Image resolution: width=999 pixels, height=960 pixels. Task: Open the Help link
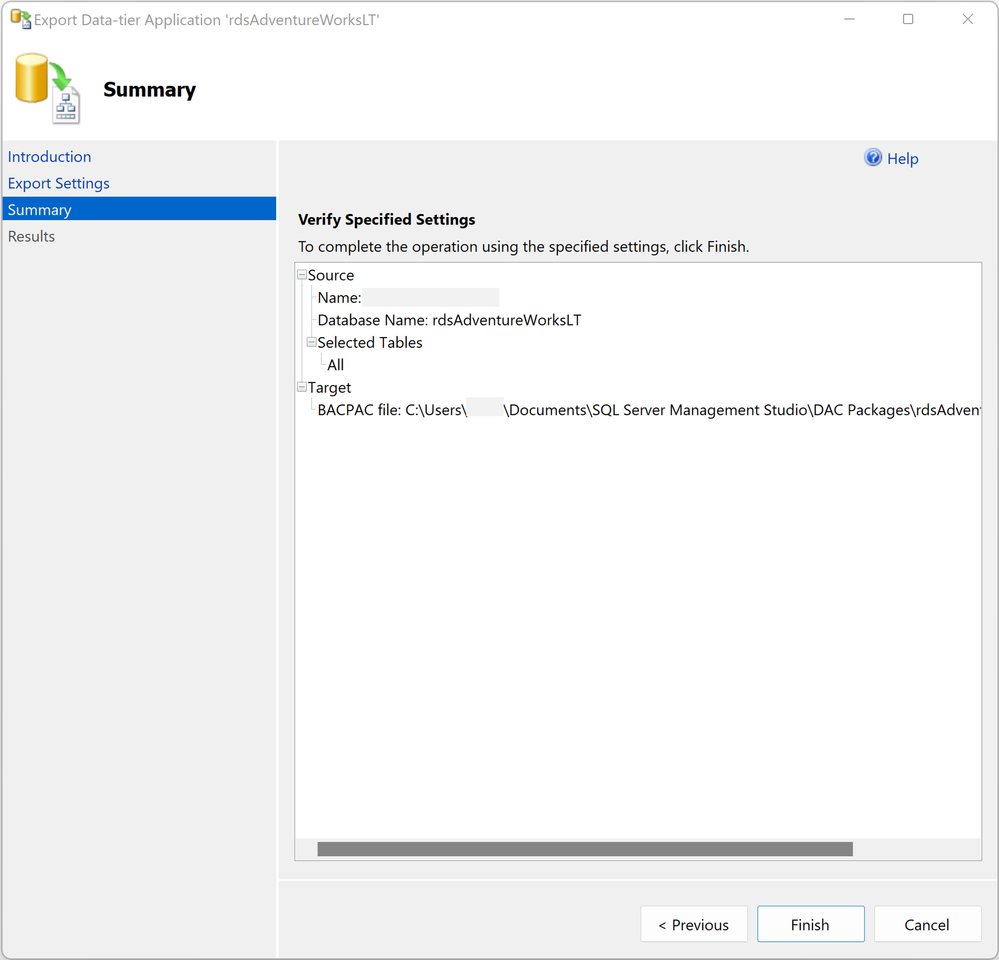point(902,159)
